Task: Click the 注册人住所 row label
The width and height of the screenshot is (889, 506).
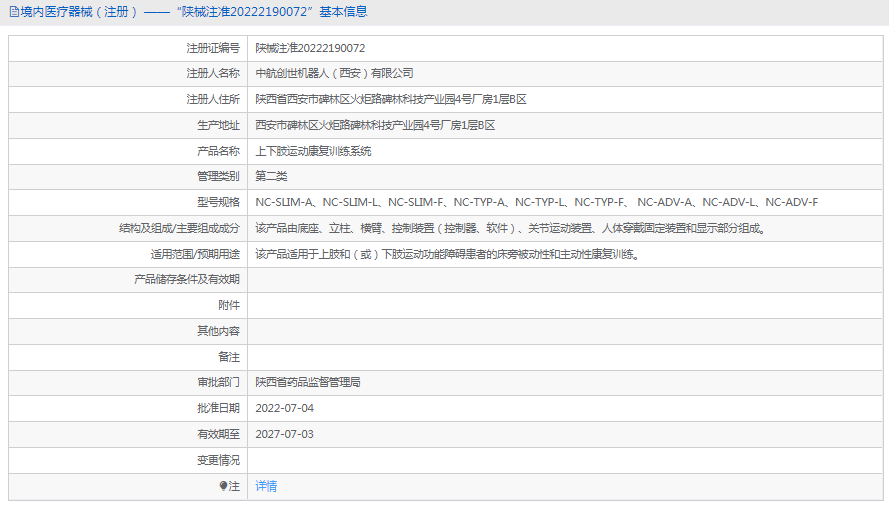Action: (x=213, y=99)
